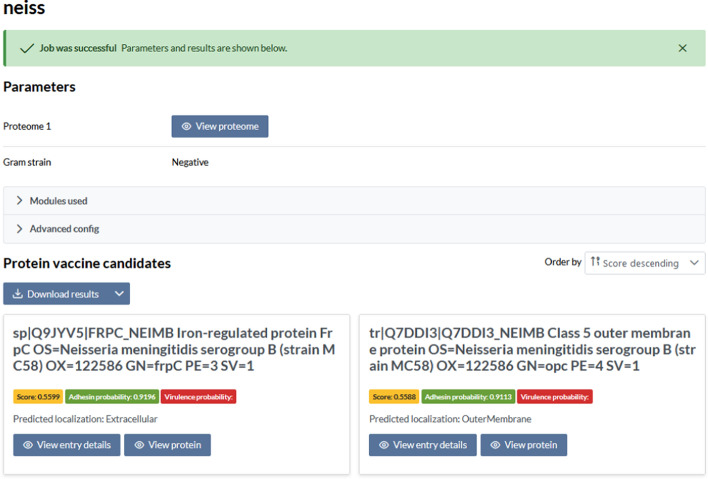Click View protein on opc card

523,445
